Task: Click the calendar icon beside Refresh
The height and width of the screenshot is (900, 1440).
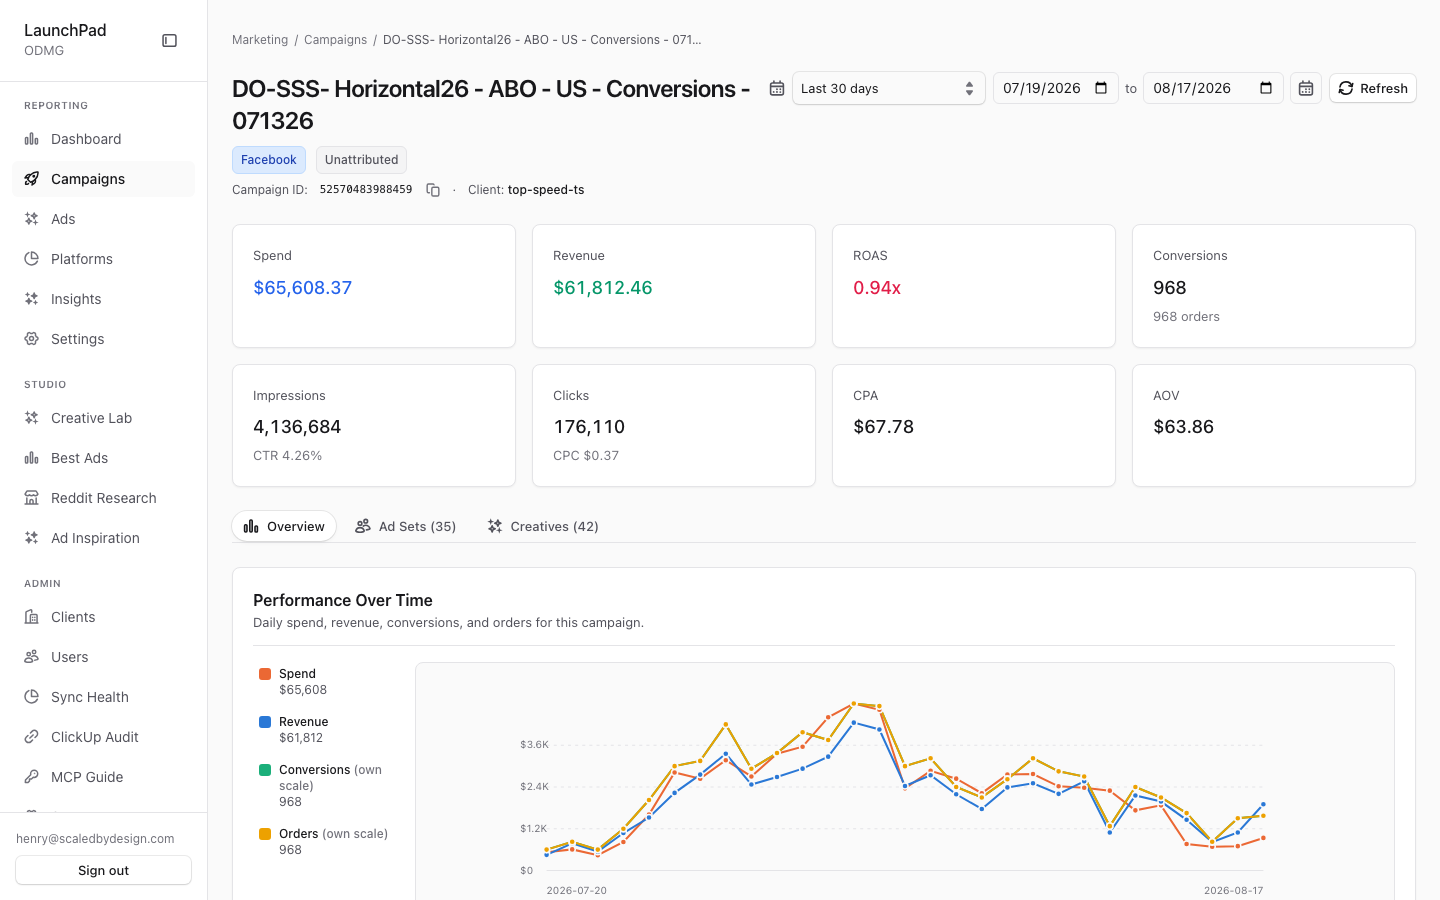Action: pyautogui.click(x=1306, y=88)
